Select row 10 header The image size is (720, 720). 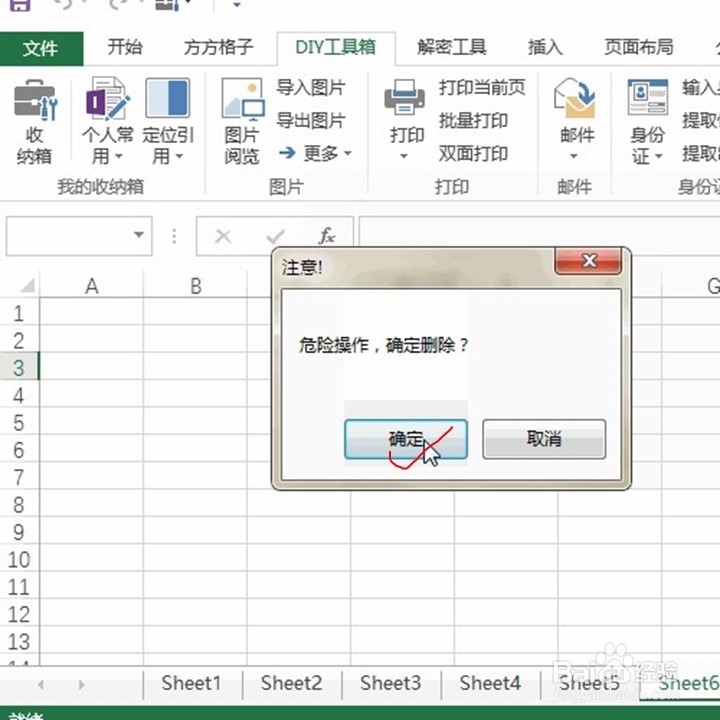pyautogui.click(x=19, y=559)
